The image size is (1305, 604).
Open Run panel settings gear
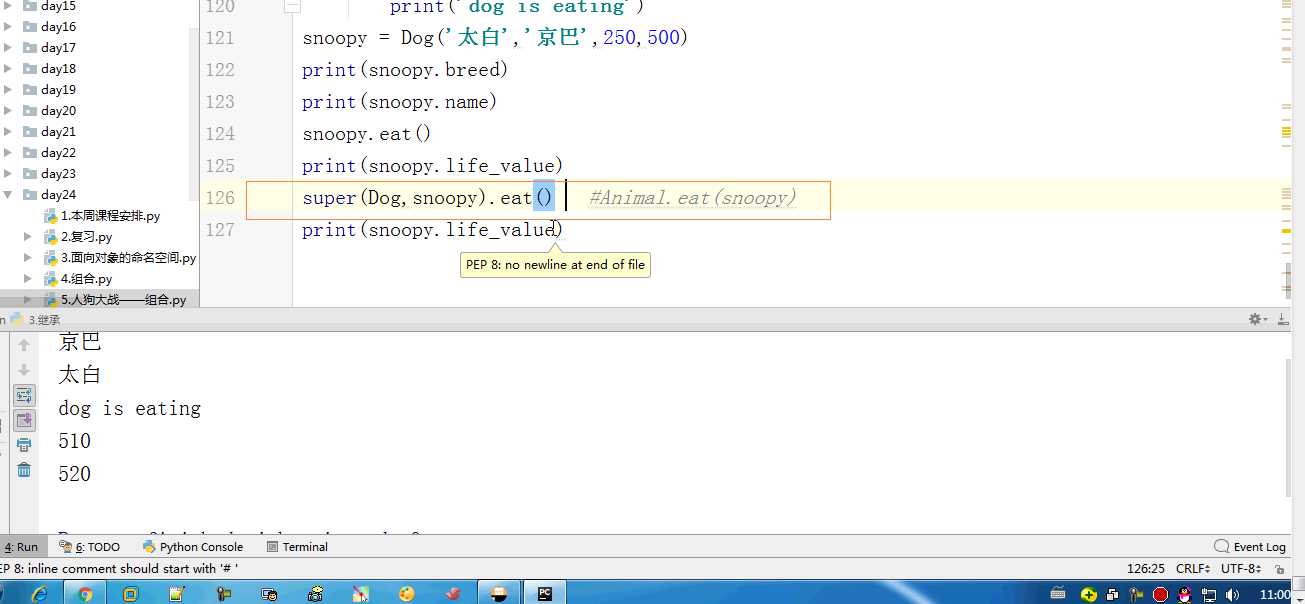coord(1256,319)
